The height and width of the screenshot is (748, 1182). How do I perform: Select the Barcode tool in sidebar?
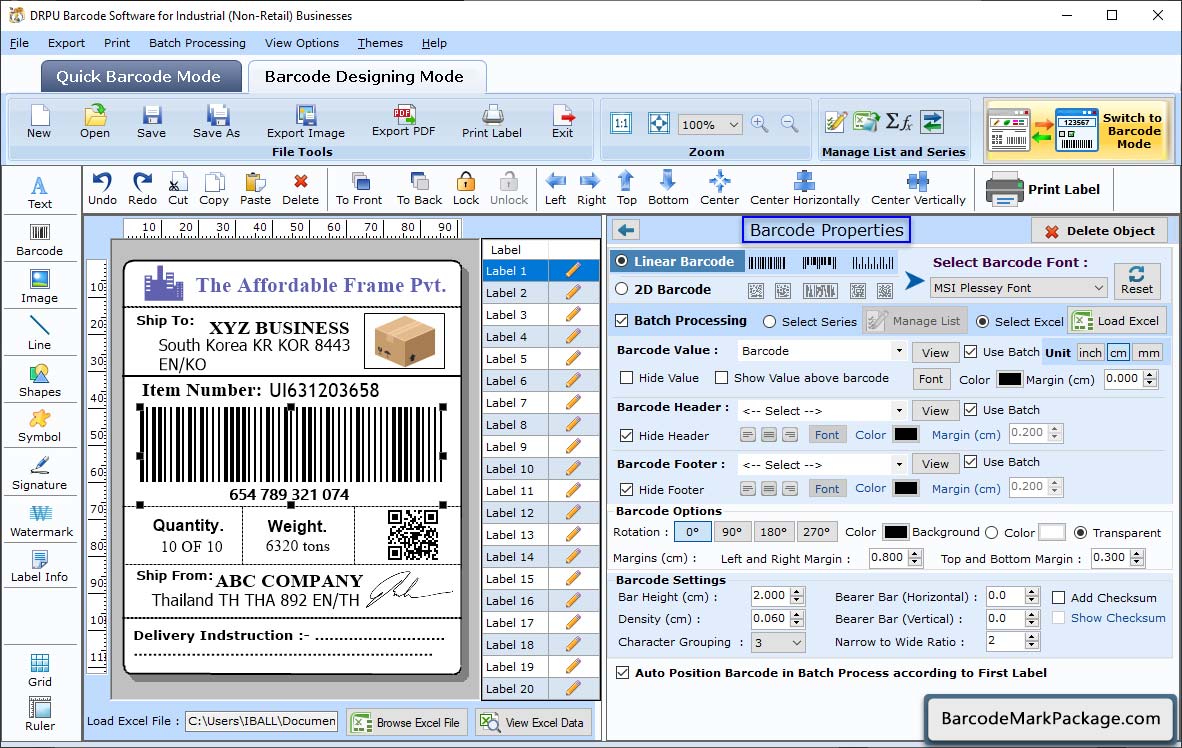tap(39, 240)
